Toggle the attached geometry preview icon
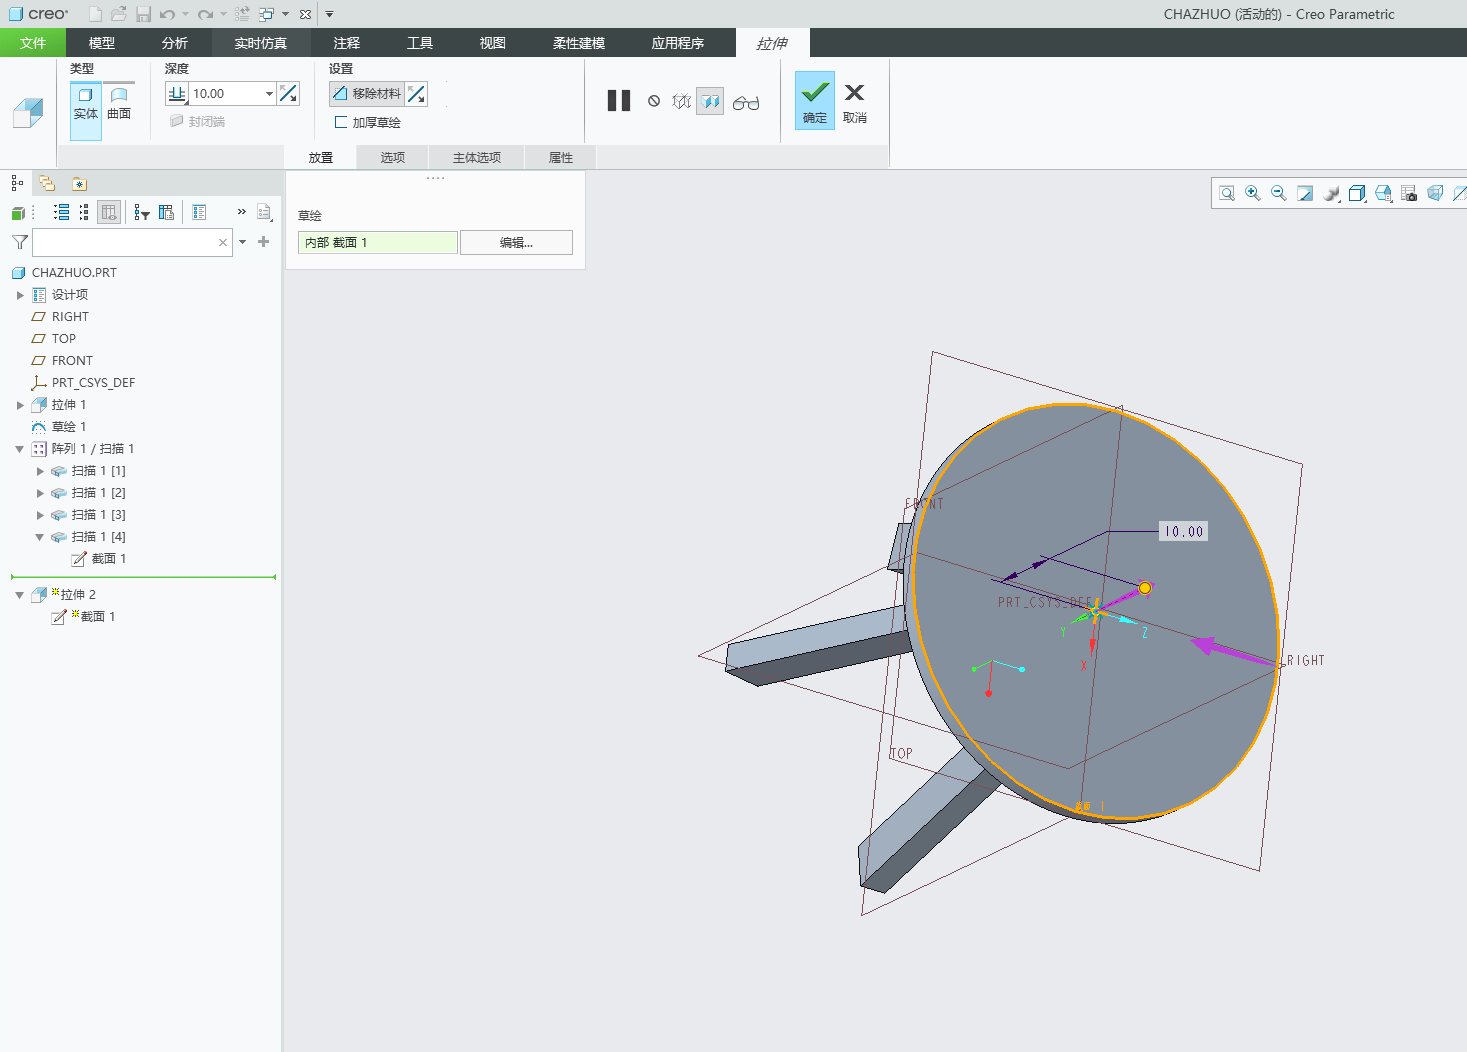Image resolution: width=1467 pixels, height=1052 pixels. click(710, 101)
